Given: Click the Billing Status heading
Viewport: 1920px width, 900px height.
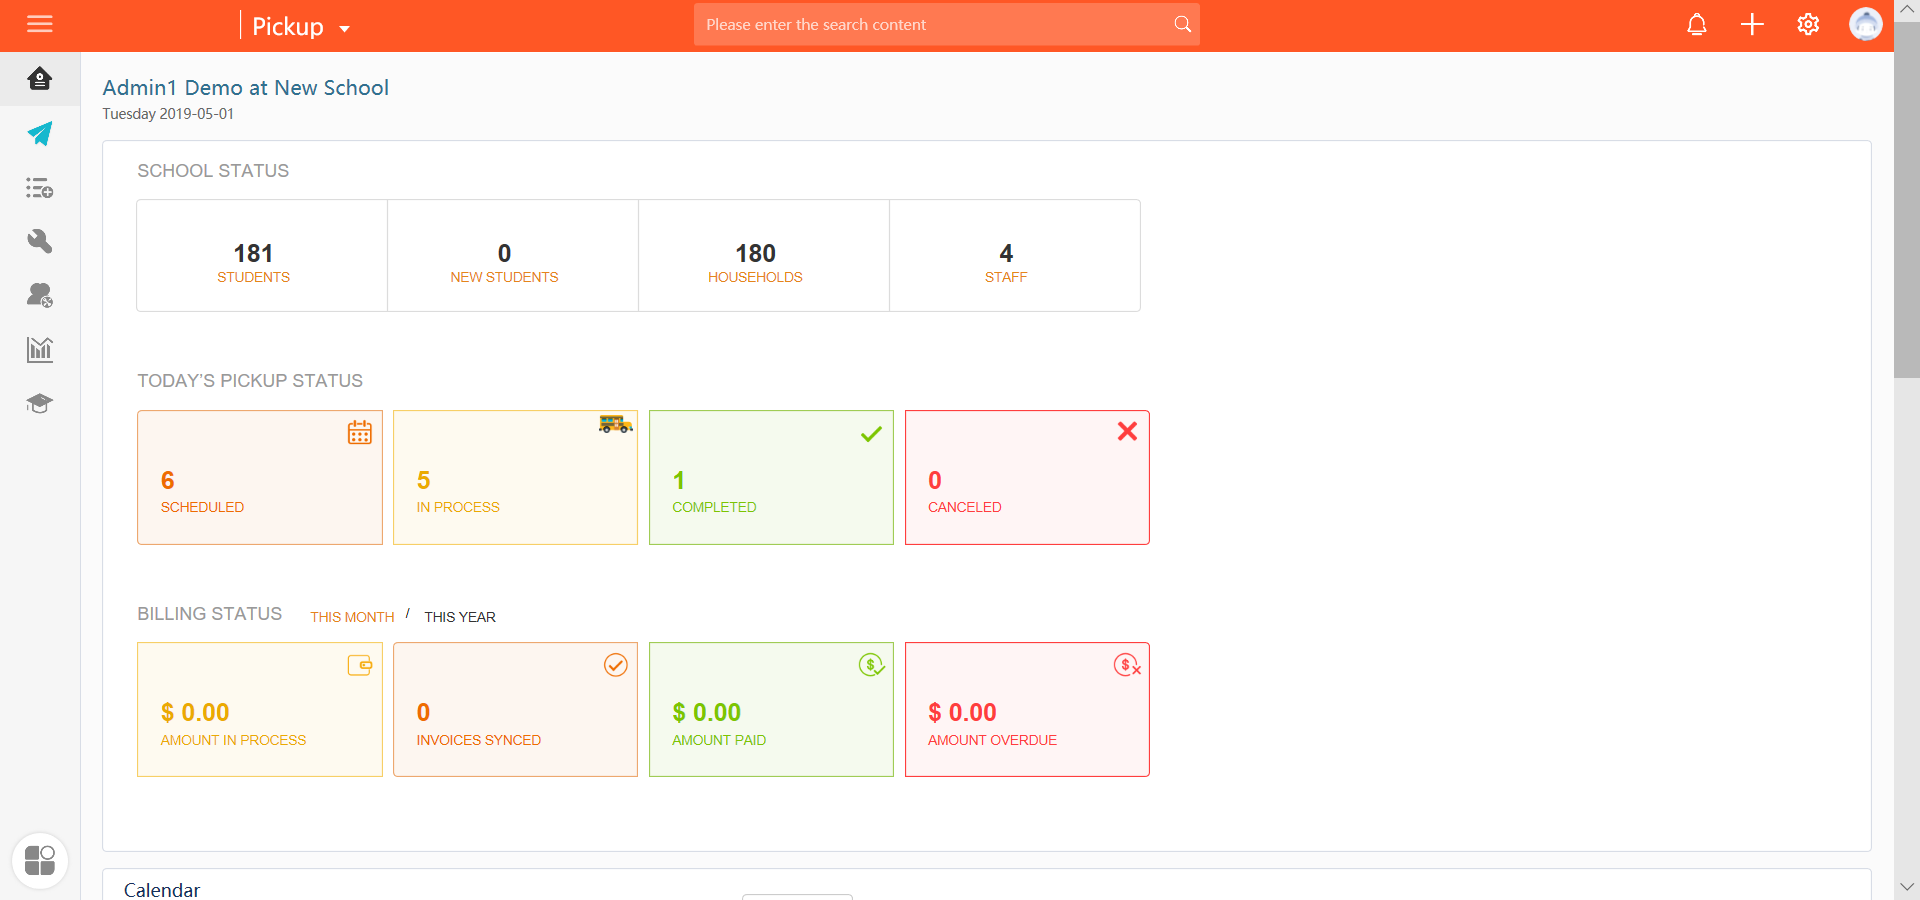Looking at the screenshot, I should point(210,614).
